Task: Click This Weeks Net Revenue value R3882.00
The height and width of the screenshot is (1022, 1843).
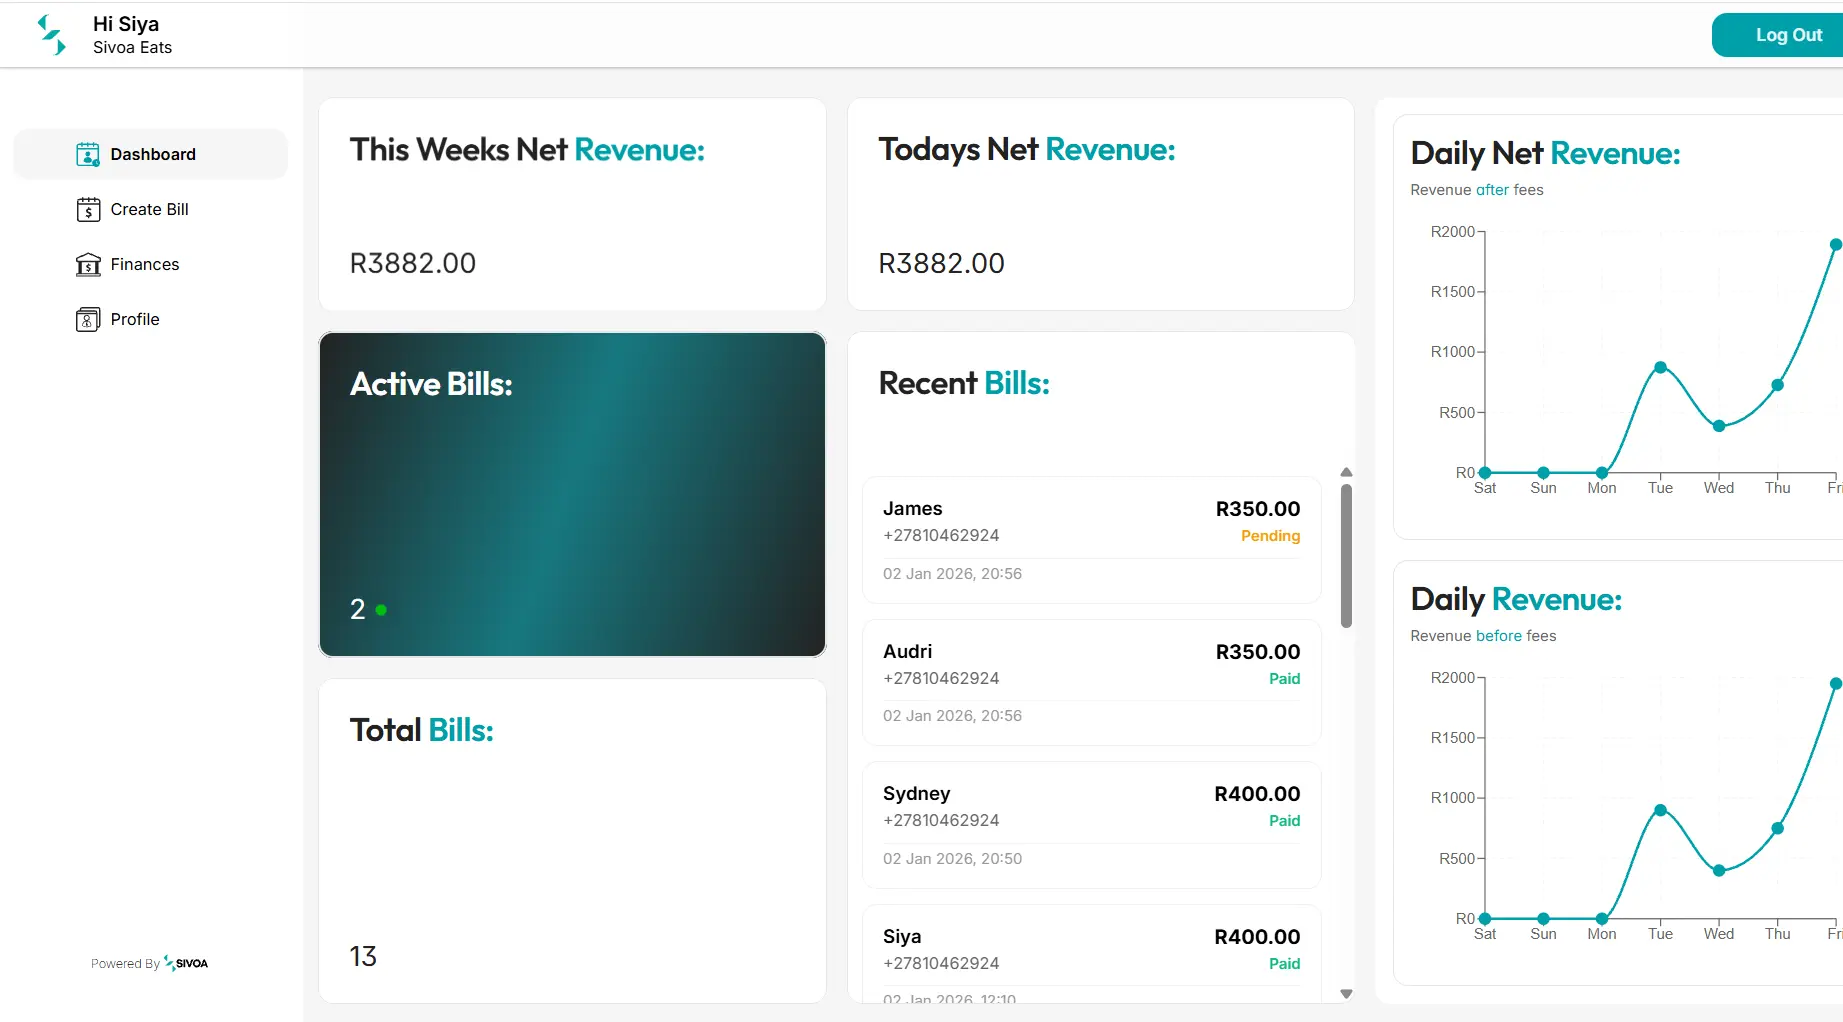Action: [412, 264]
